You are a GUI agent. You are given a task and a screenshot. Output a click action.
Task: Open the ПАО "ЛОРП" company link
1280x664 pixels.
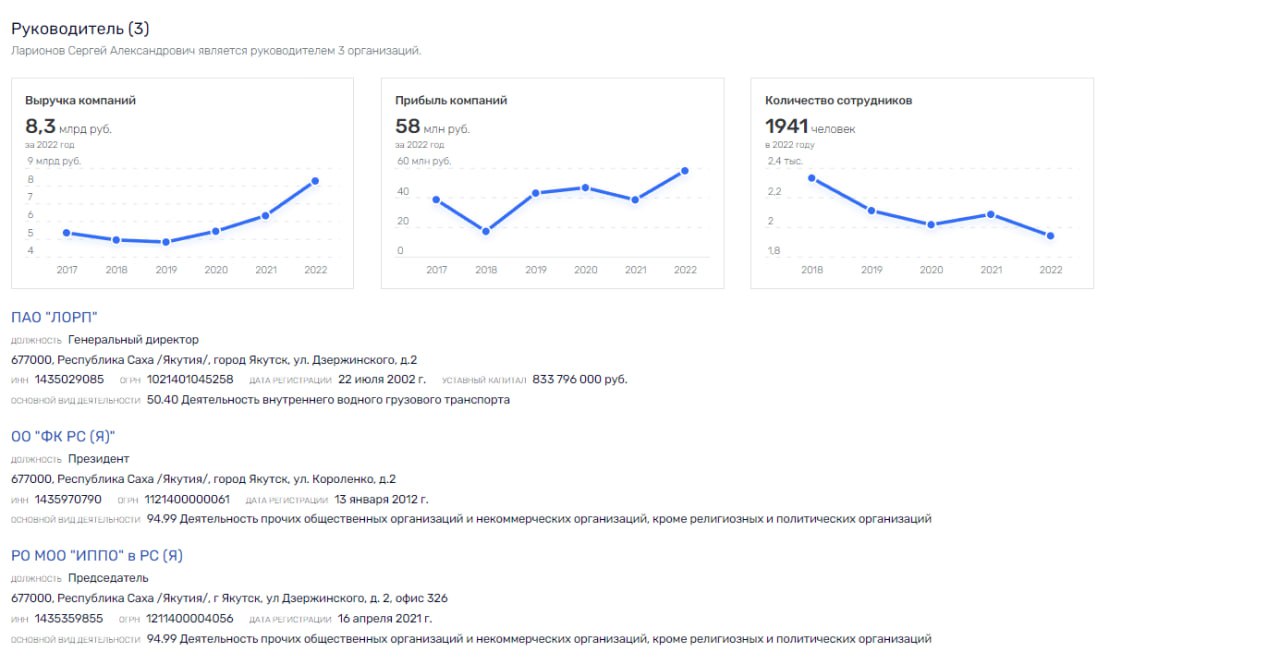coord(54,318)
